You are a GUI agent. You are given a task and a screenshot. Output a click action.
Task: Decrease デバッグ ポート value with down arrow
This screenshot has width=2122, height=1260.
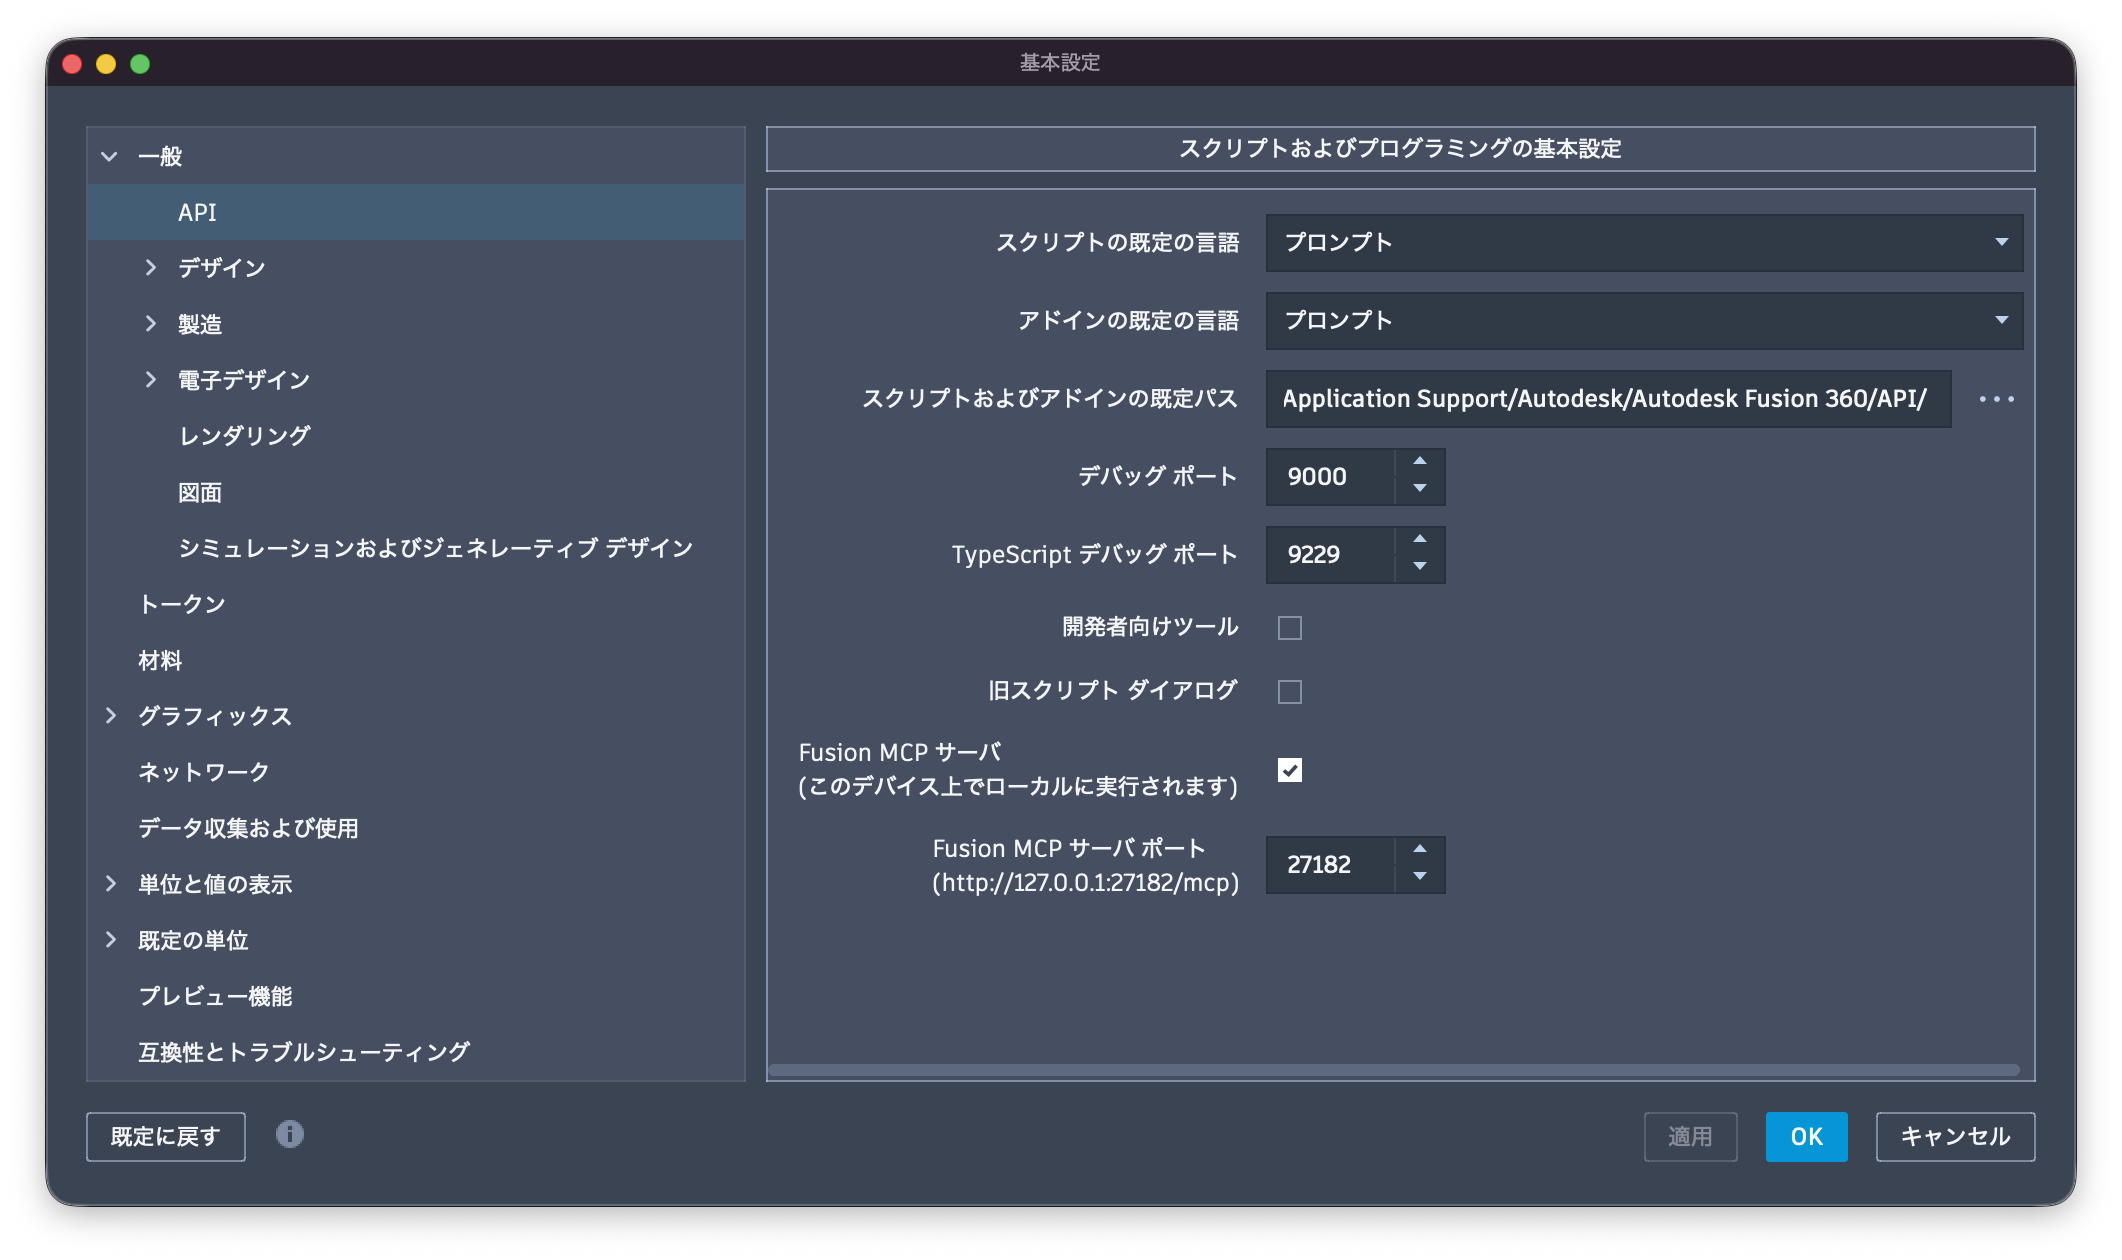1420,488
